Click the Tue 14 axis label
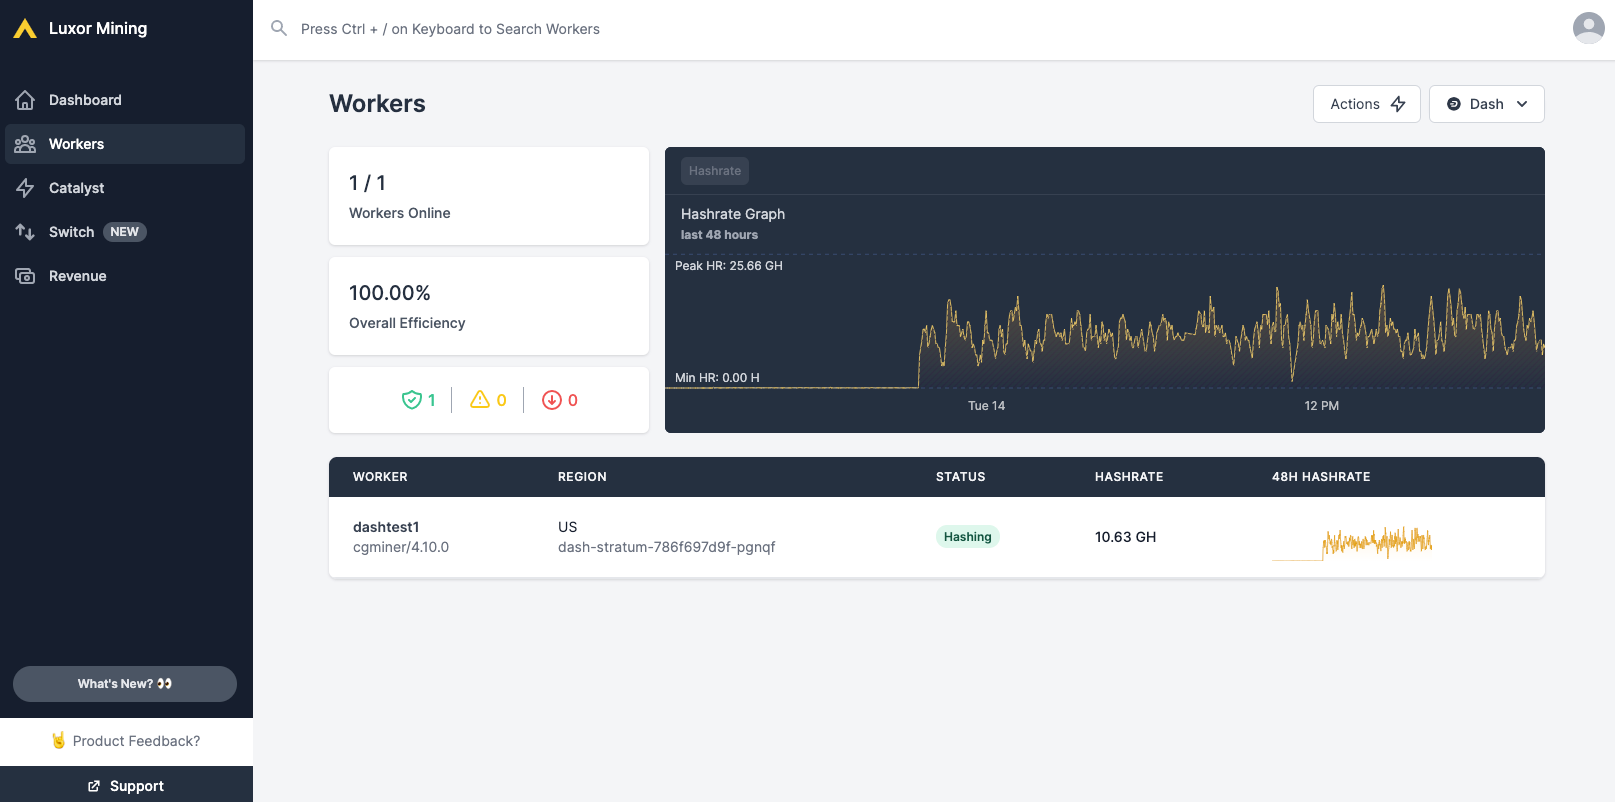Image resolution: width=1615 pixels, height=802 pixels. (986, 406)
